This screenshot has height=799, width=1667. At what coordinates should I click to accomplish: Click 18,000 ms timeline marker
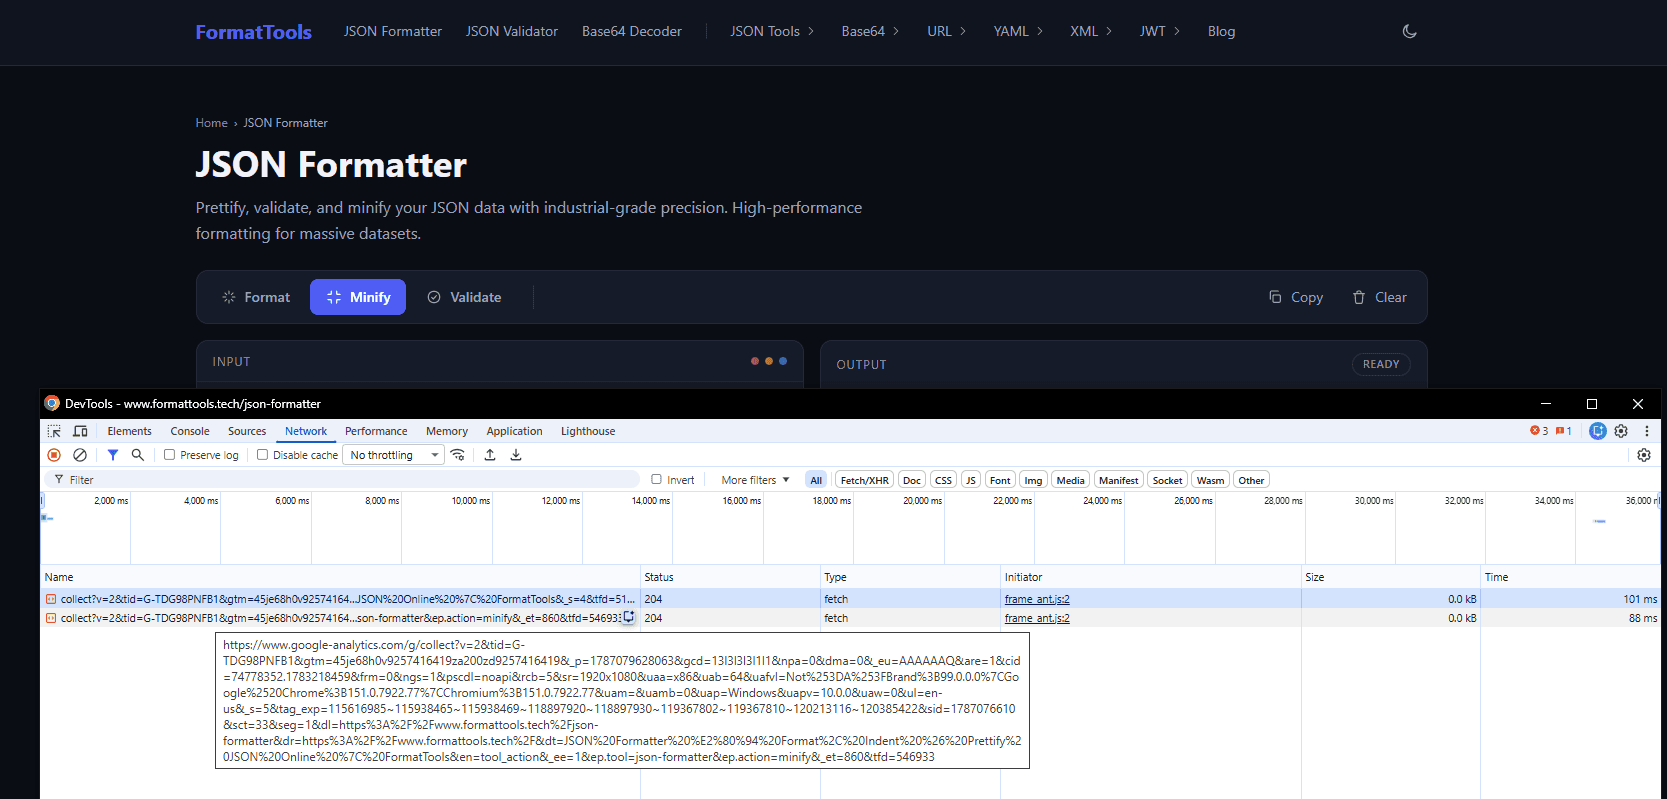coord(831,500)
